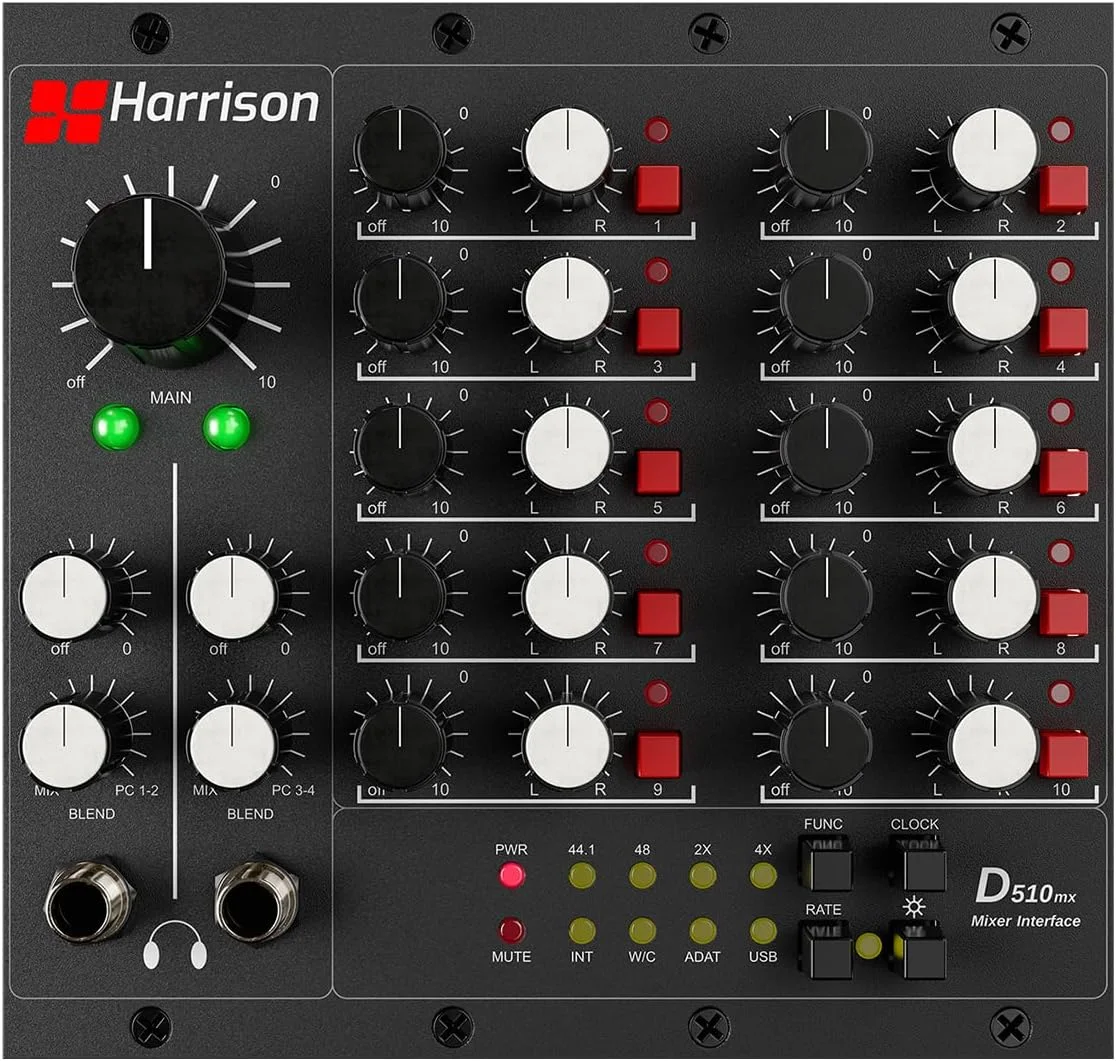This screenshot has height=1061, width=1116.
Task: Toggle the red channel 6 button
Action: click(x=1063, y=472)
